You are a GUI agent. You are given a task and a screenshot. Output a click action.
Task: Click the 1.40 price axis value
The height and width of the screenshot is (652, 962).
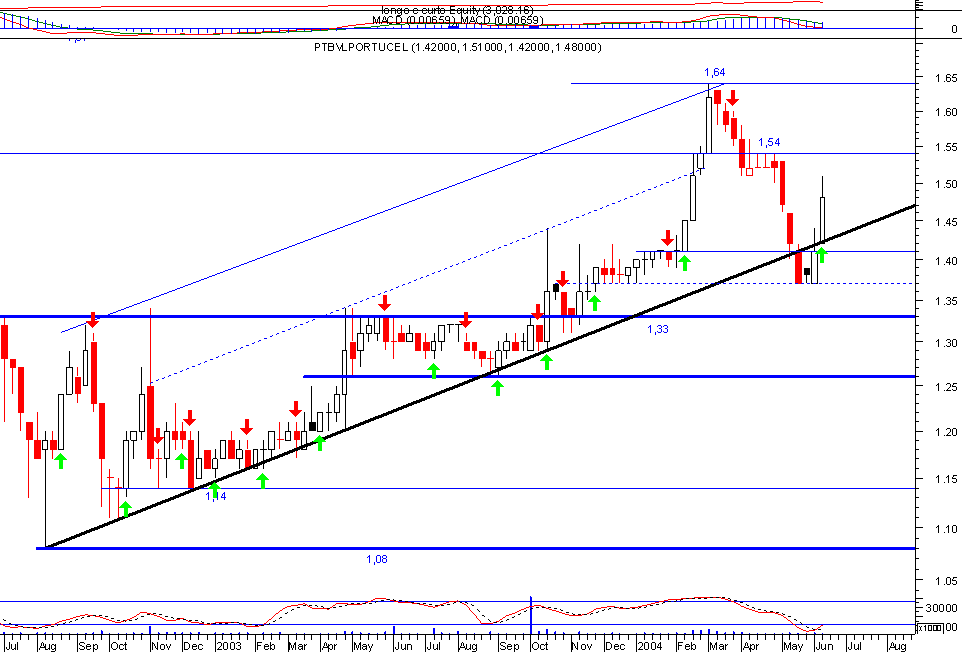(946, 261)
